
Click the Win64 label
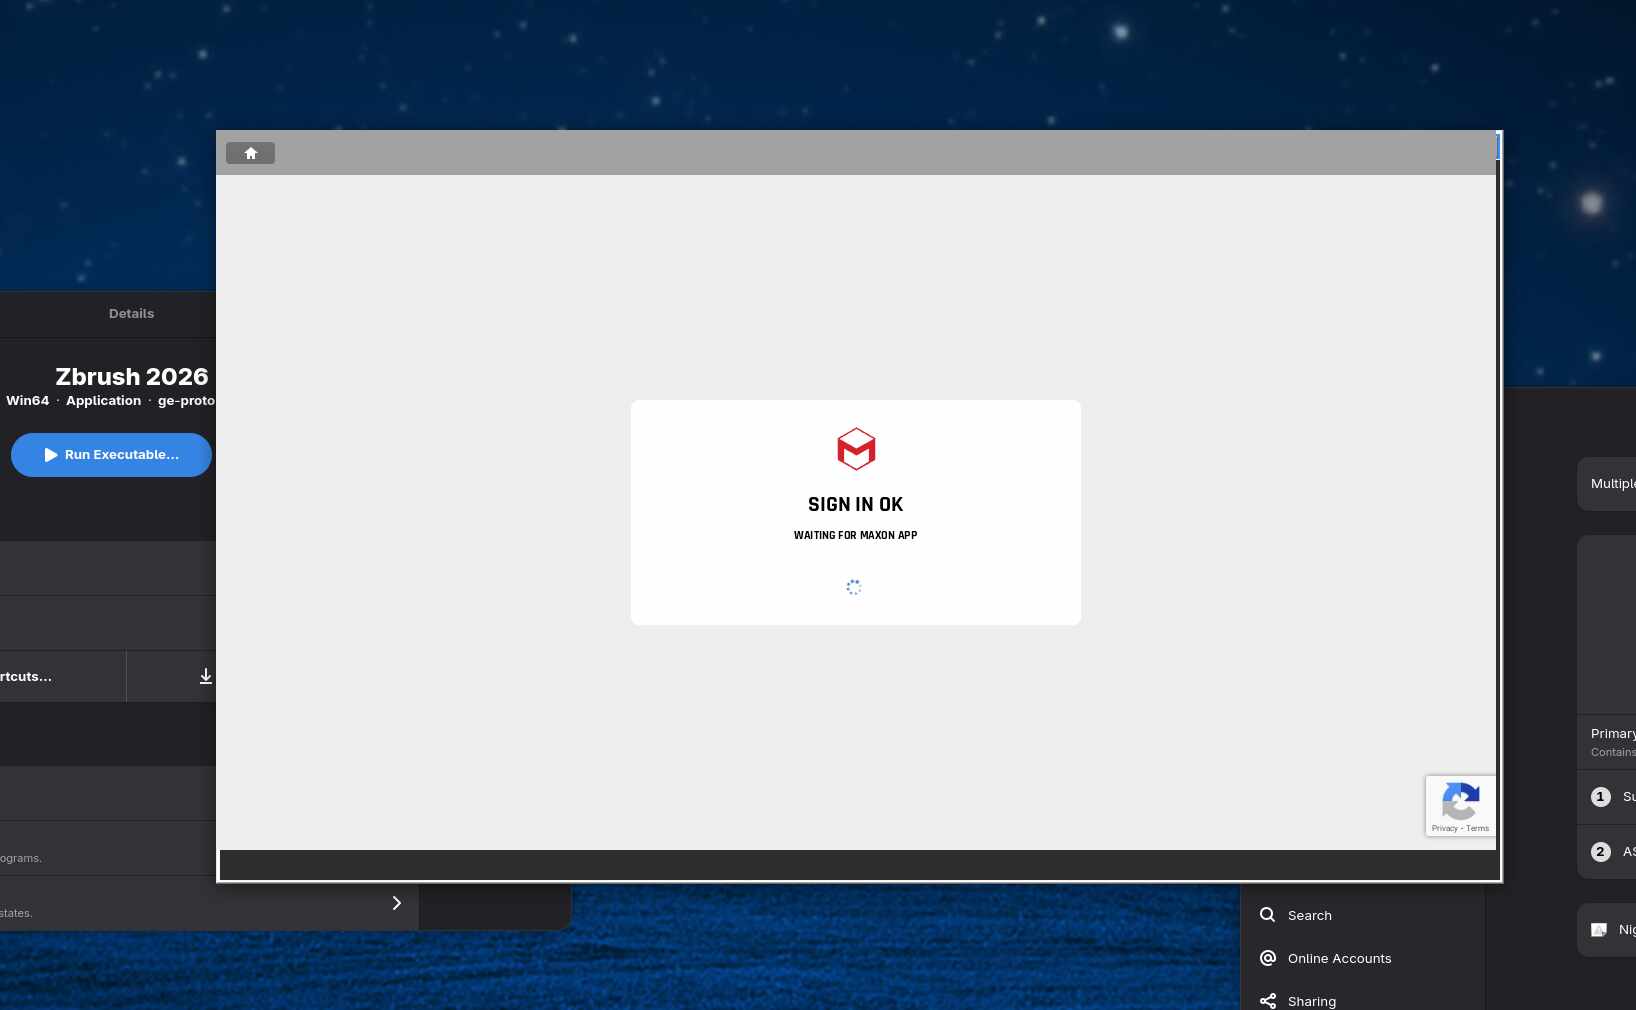tap(27, 401)
